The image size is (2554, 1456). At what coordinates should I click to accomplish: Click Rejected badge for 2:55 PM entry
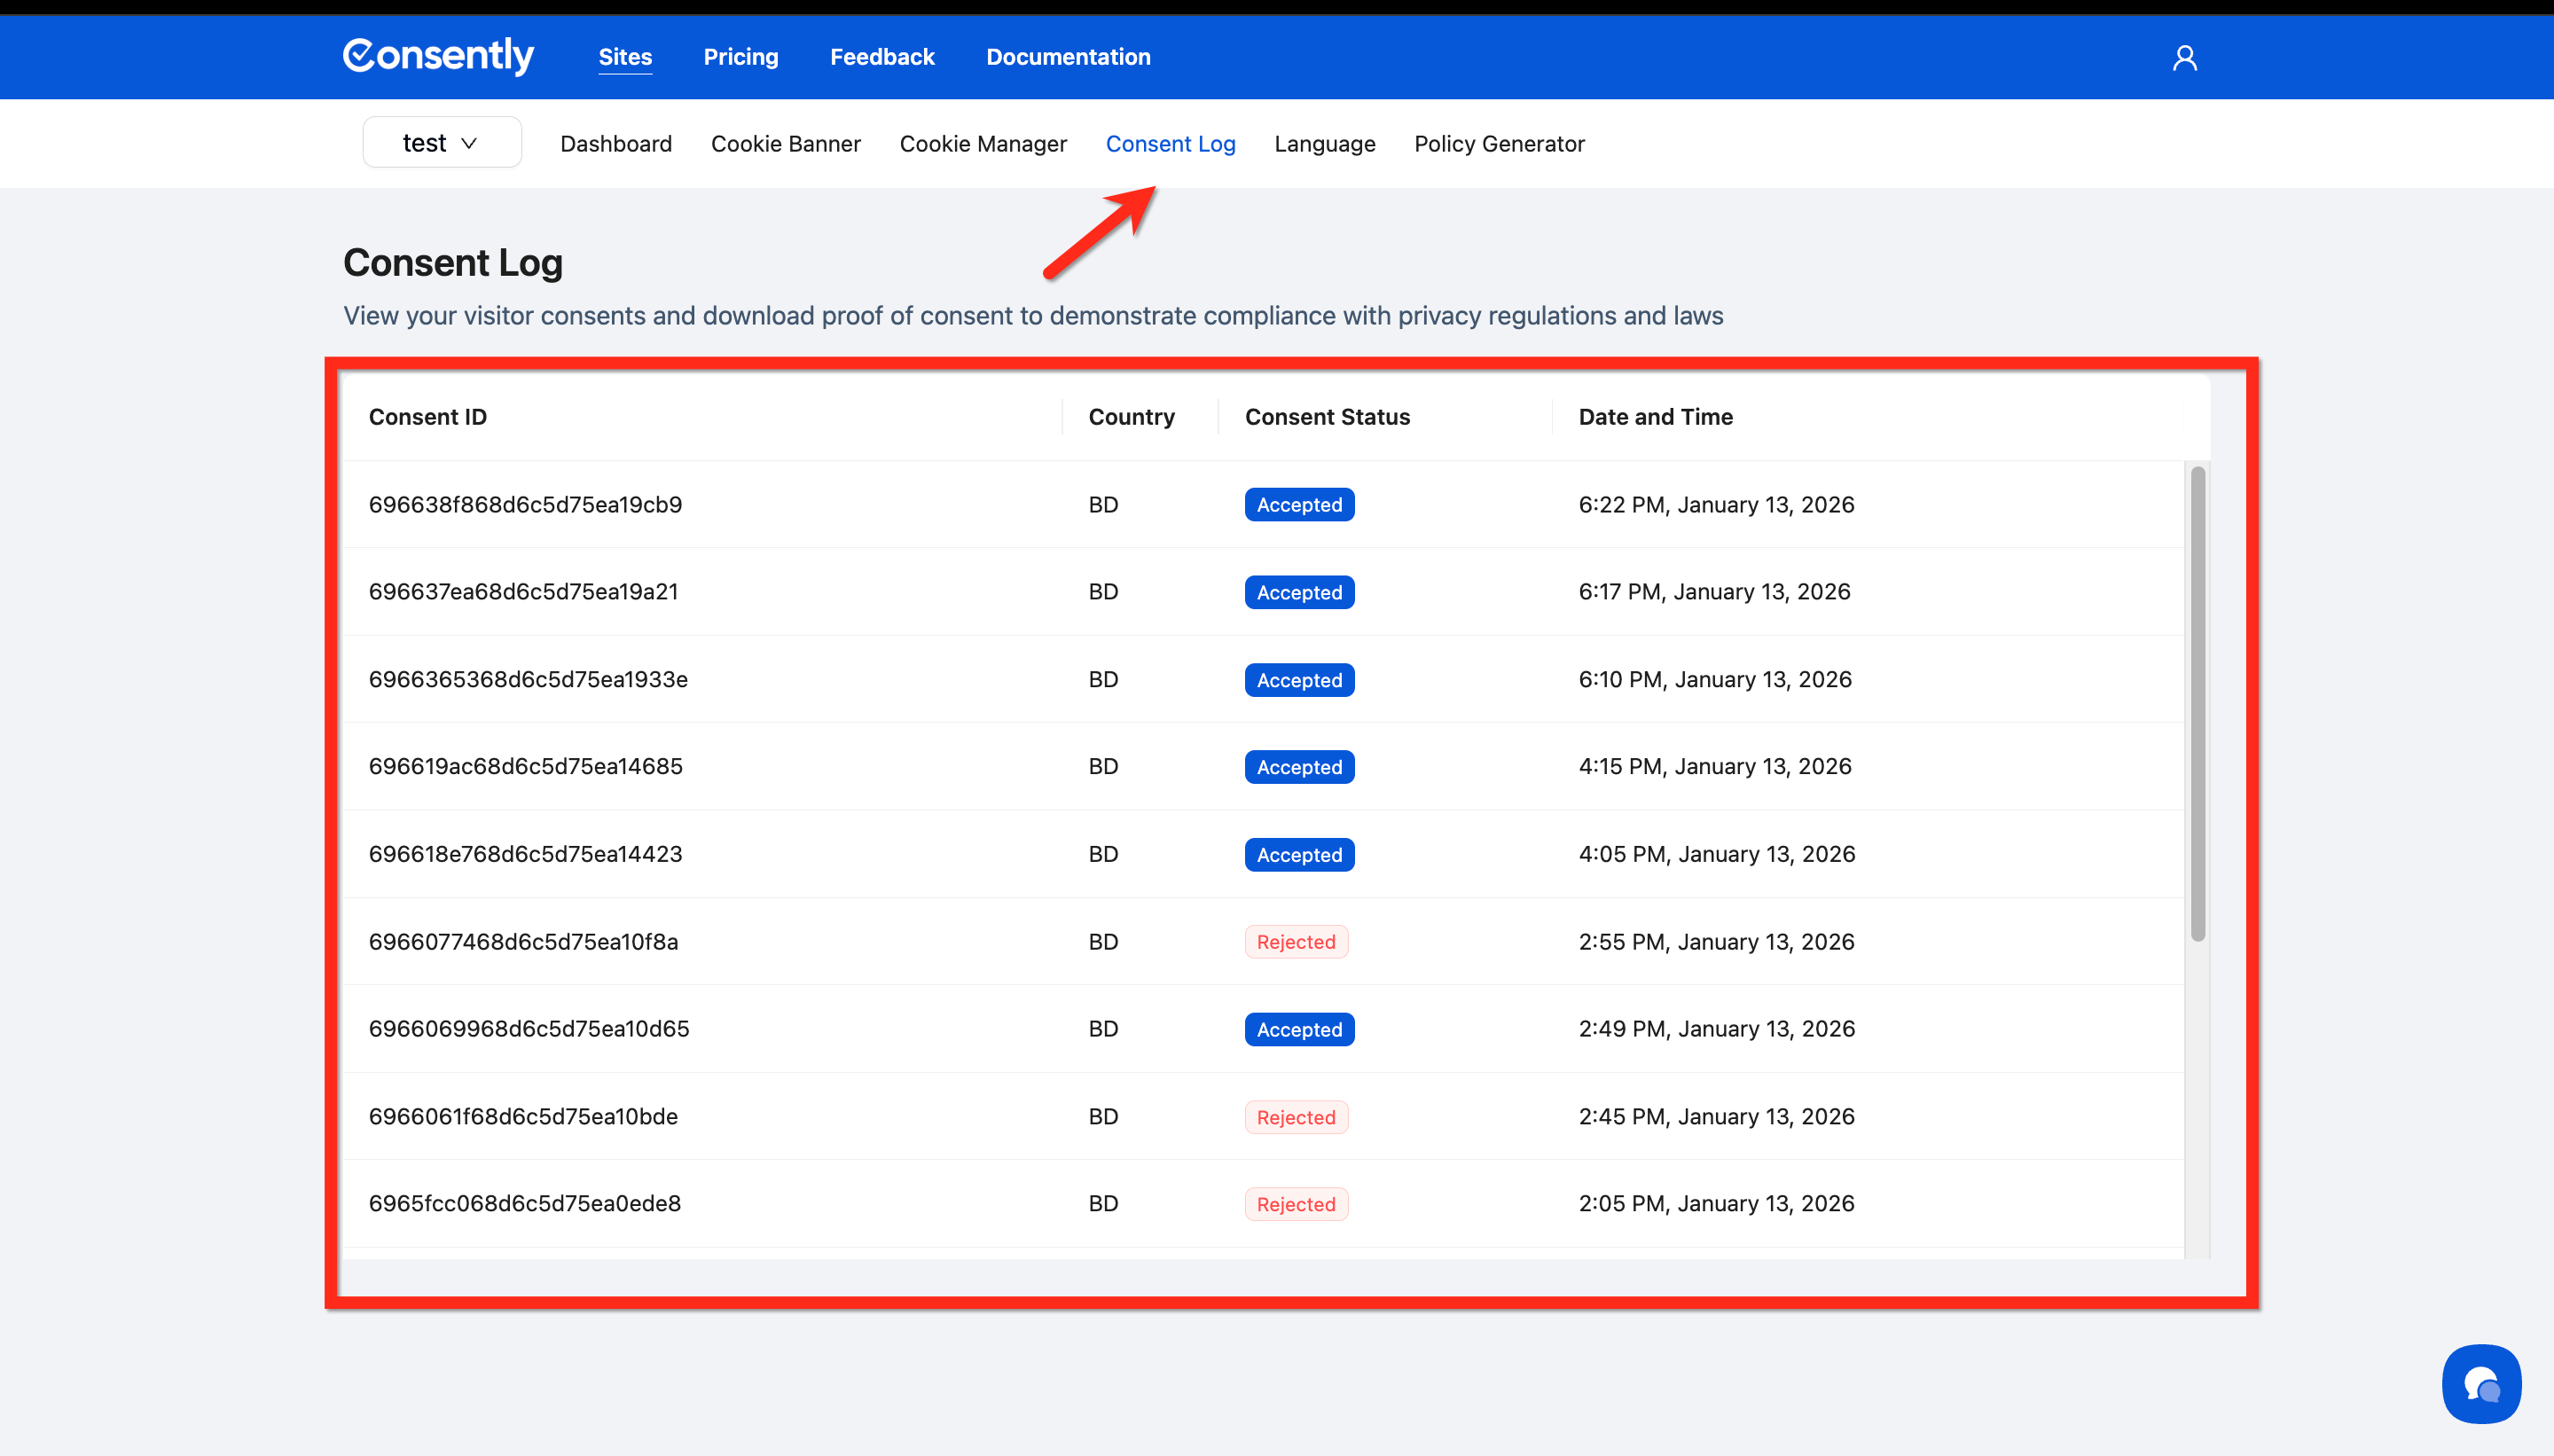coord(1295,942)
